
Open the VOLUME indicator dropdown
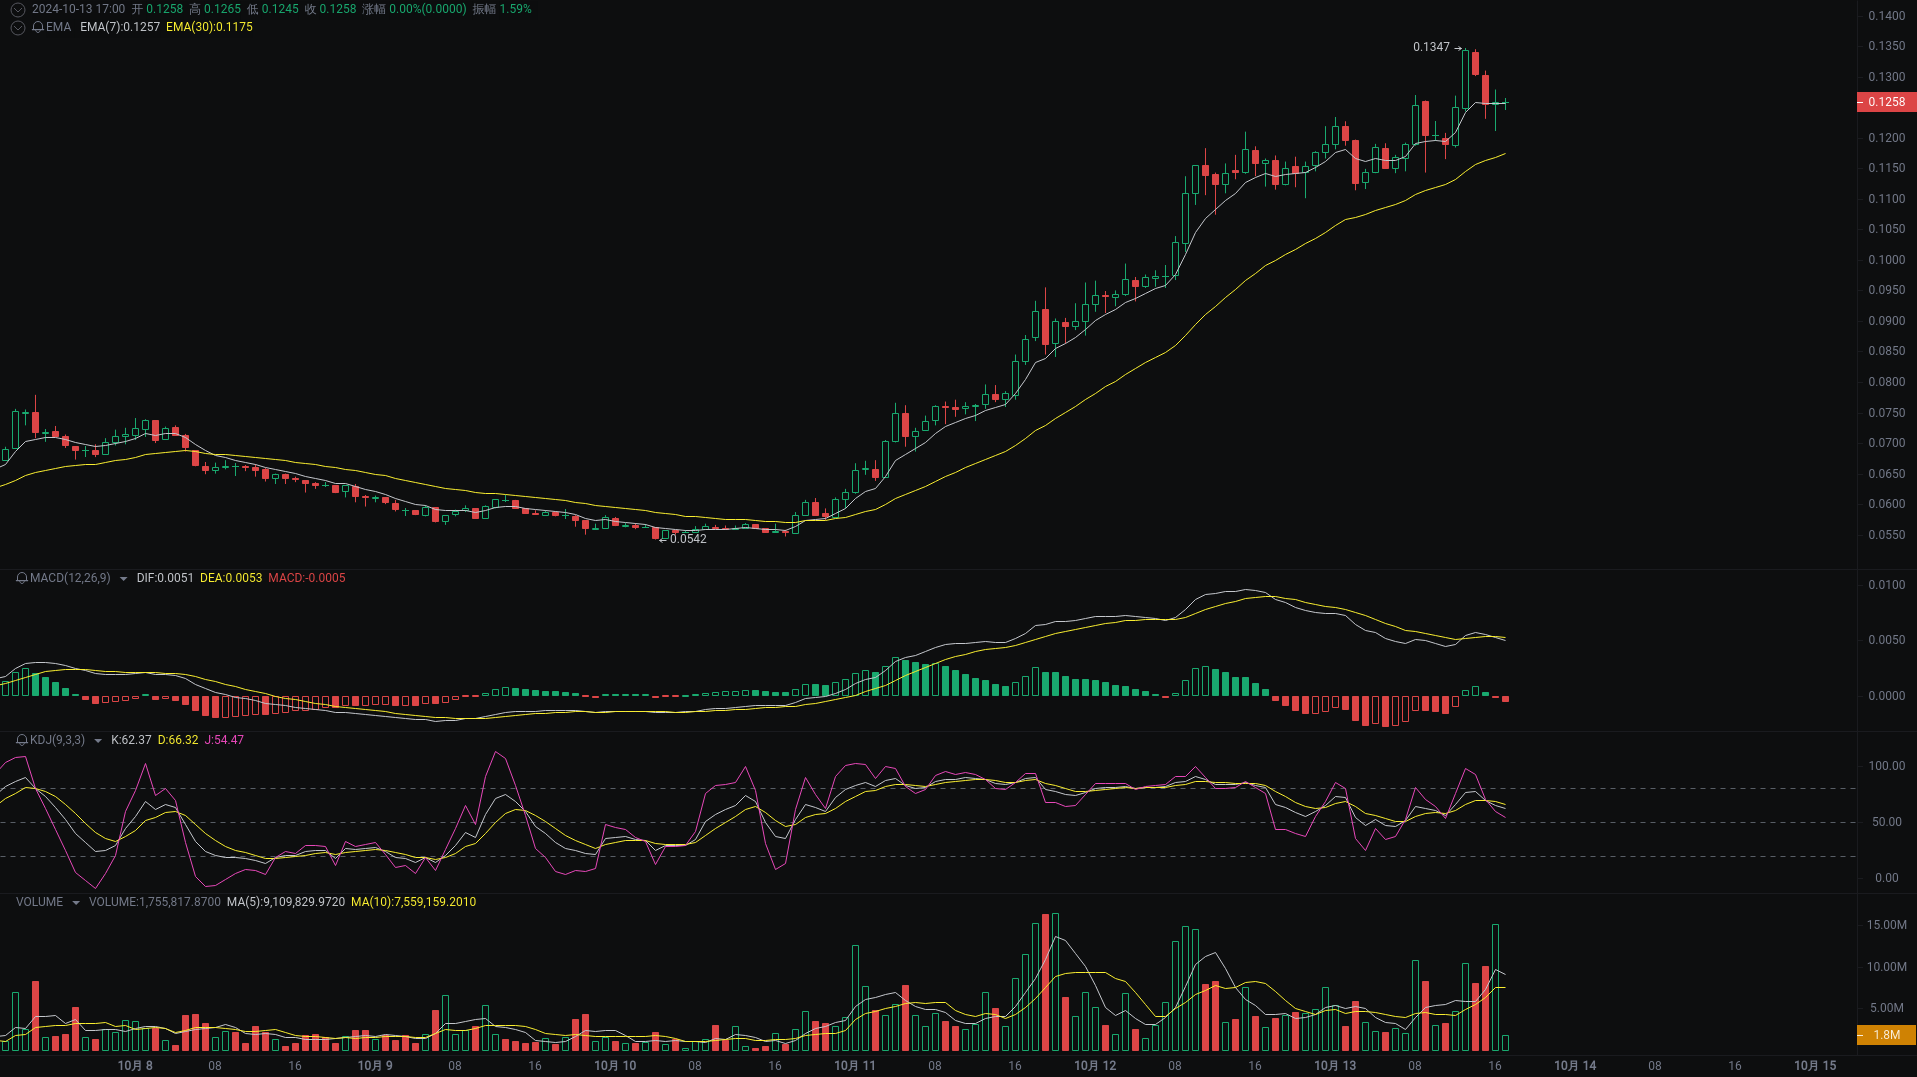[75, 901]
